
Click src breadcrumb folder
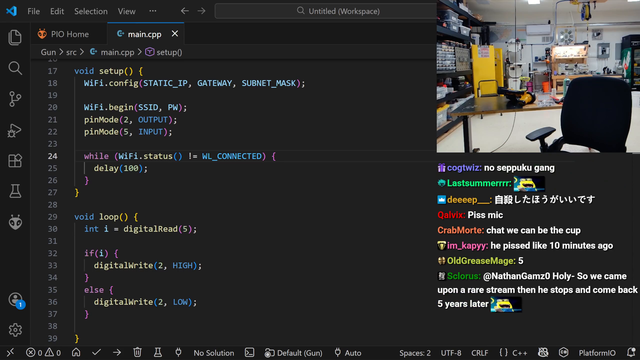click(x=71, y=52)
